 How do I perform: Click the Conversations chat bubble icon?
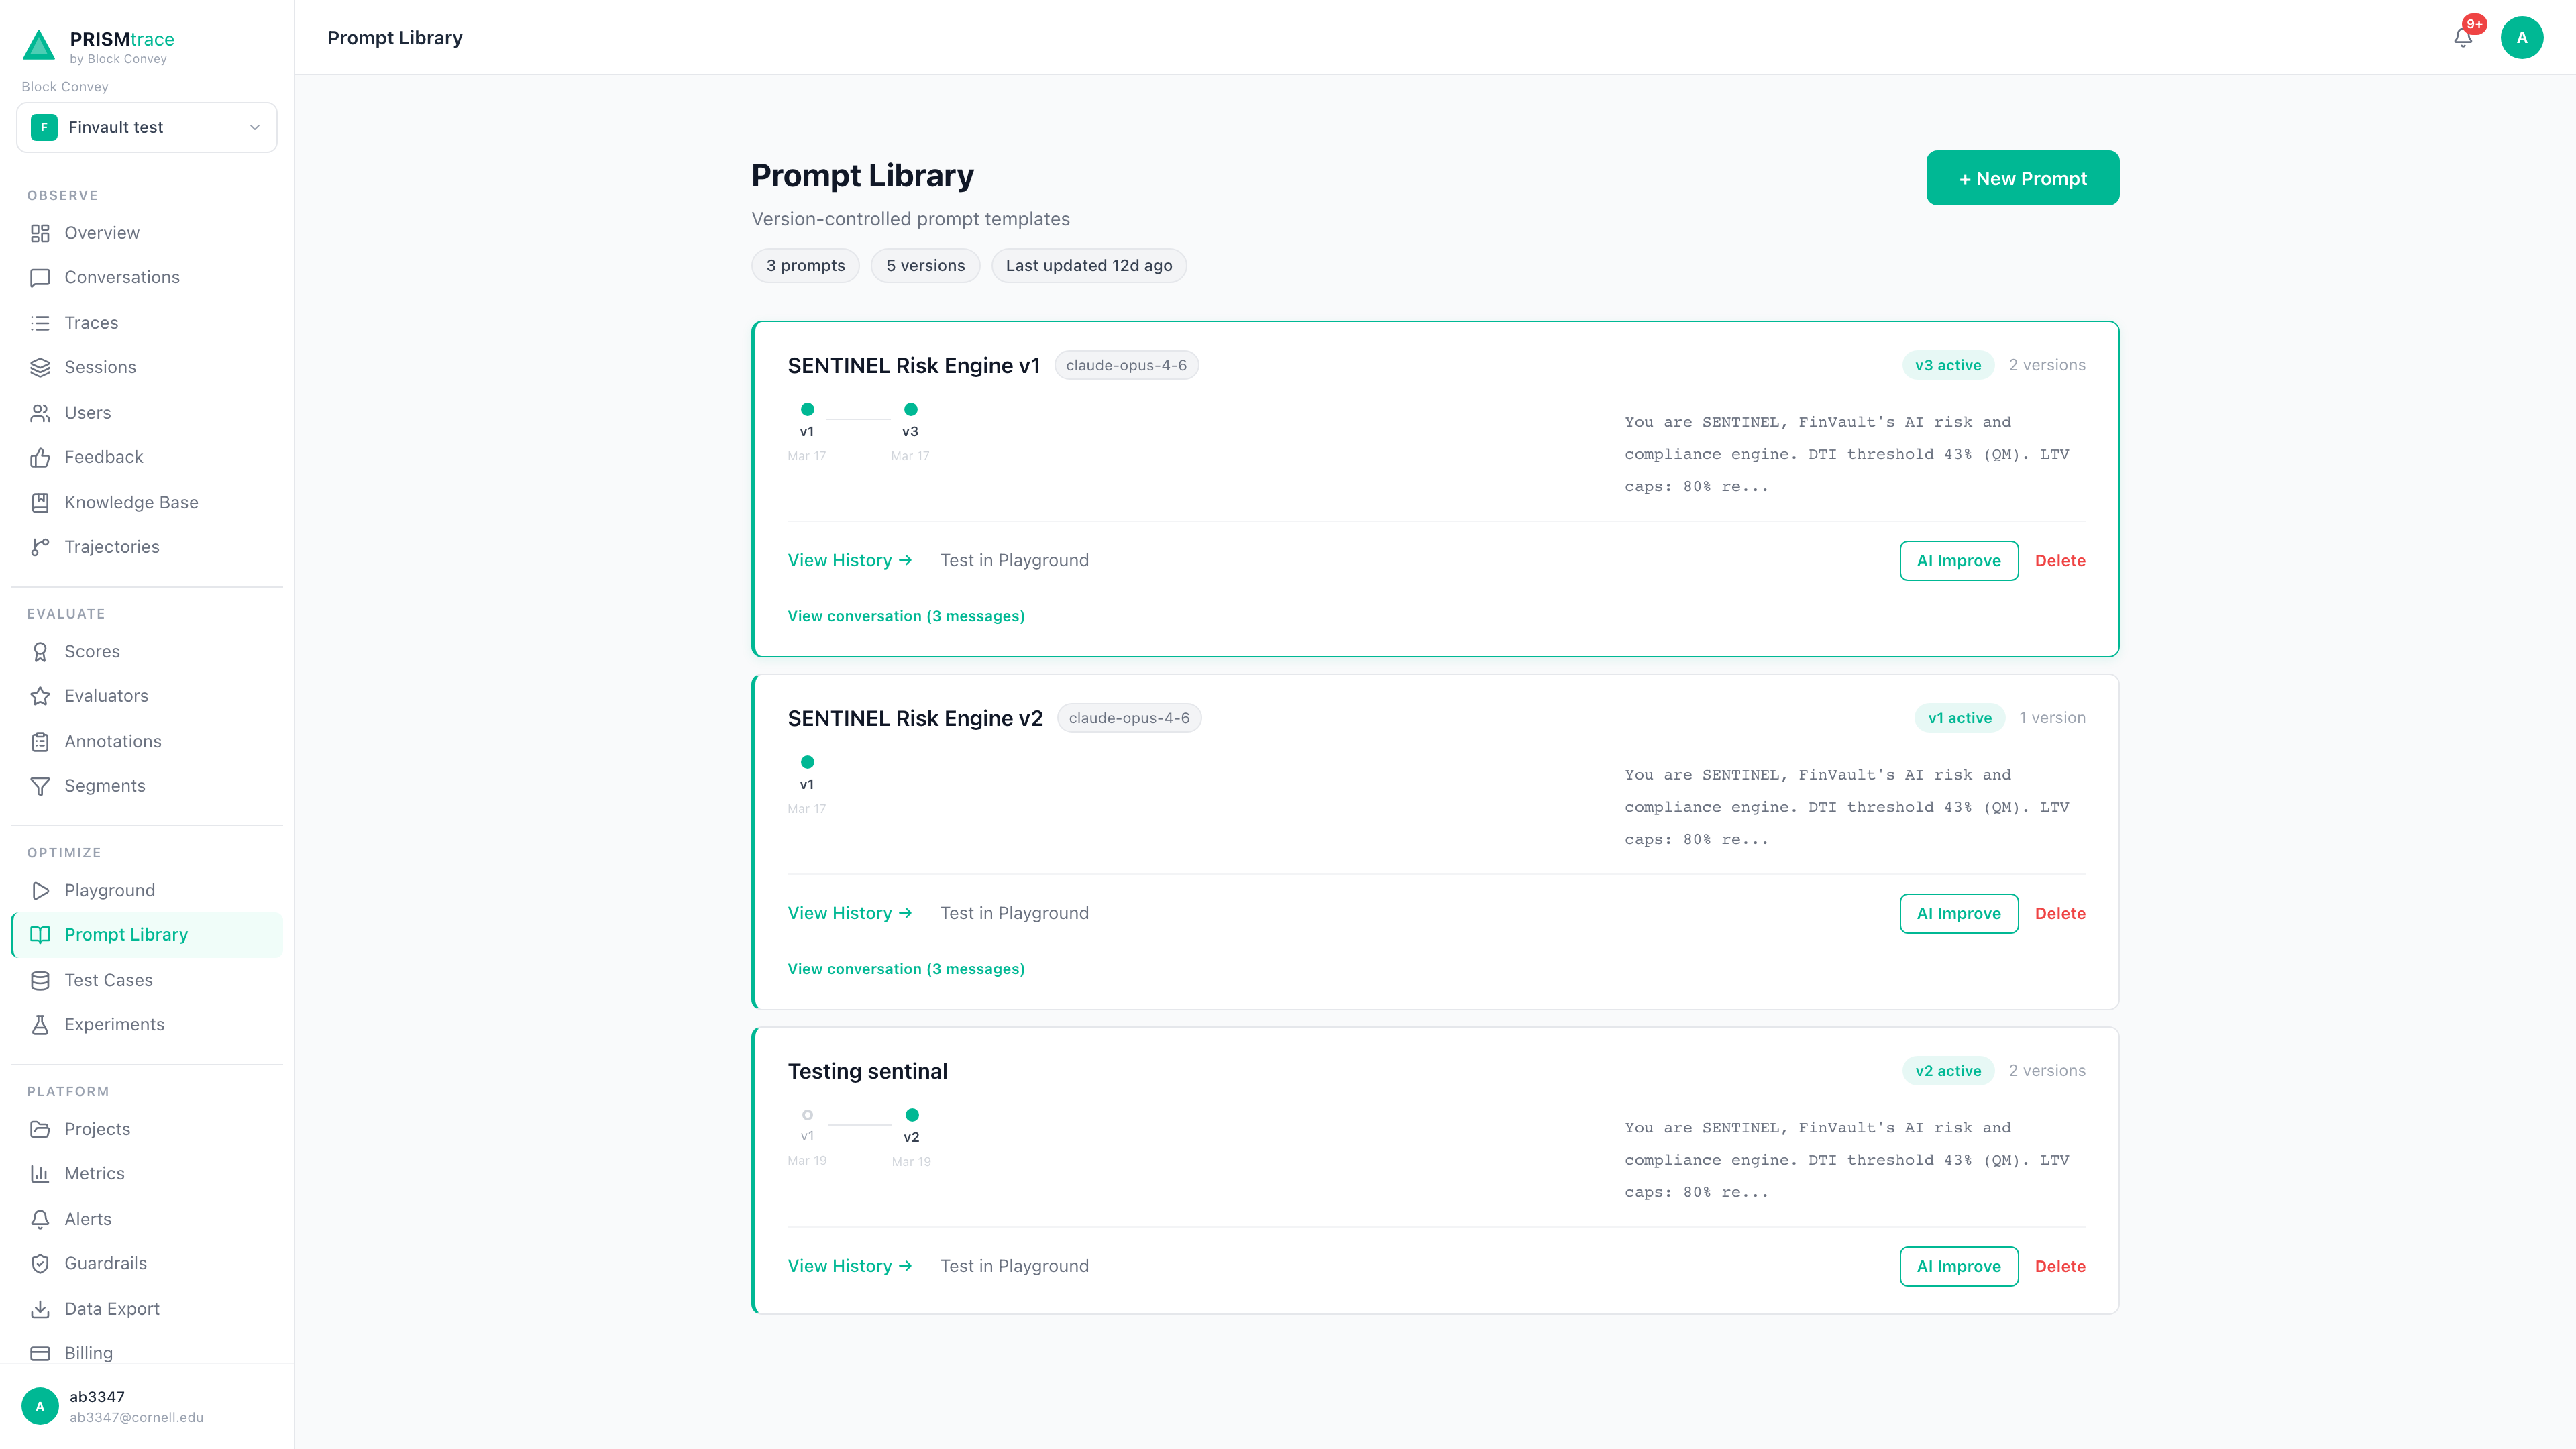point(40,278)
